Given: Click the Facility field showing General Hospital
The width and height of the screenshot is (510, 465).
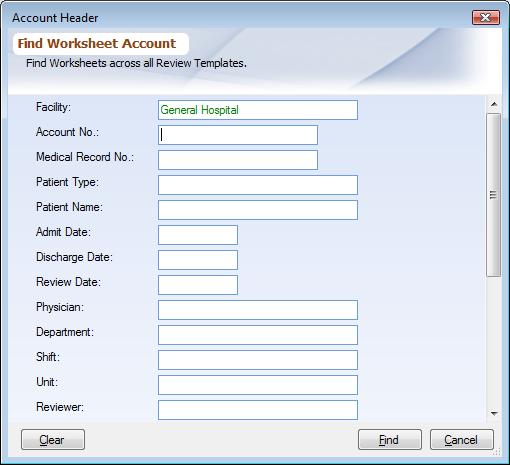Looking at the screenshot, I should click(258, 110).
